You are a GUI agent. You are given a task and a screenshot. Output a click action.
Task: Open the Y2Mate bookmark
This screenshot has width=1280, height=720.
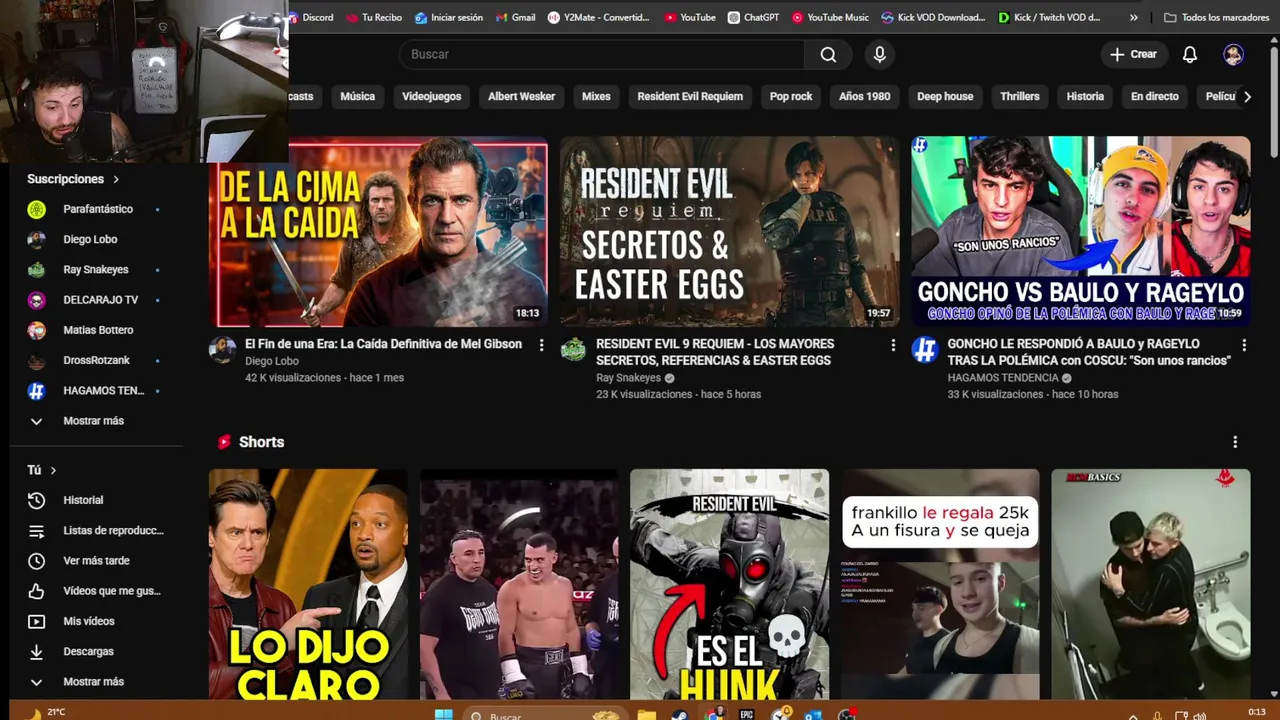[x=598, y=17]
